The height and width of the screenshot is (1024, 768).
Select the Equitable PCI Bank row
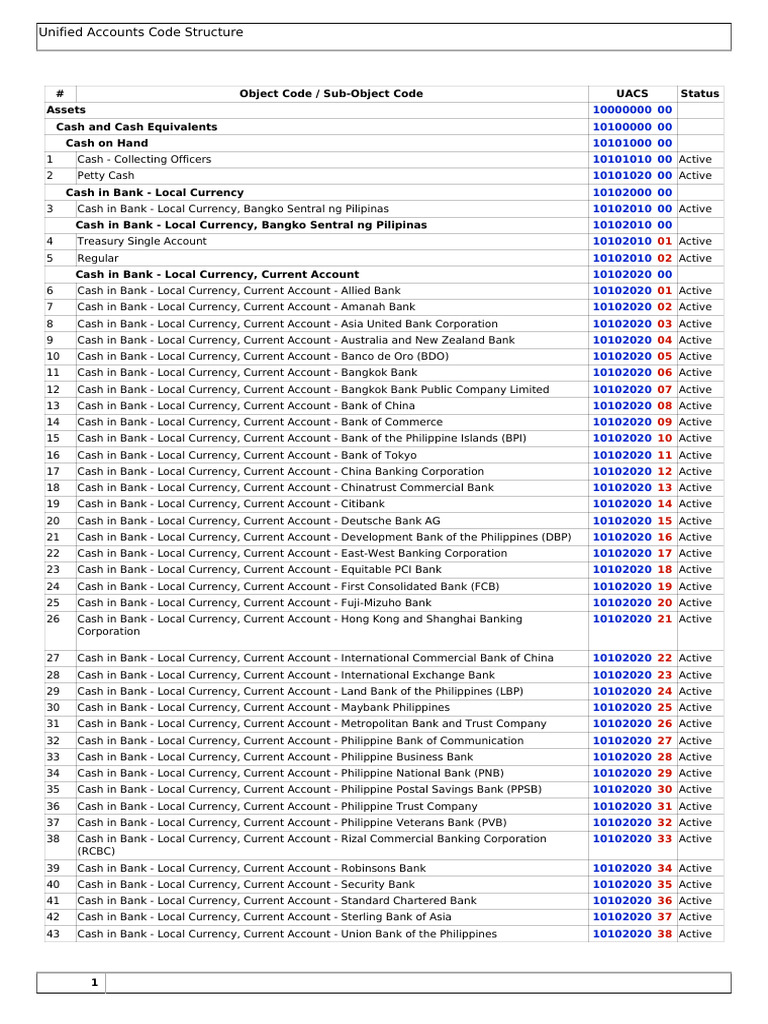tap(384, 569)
